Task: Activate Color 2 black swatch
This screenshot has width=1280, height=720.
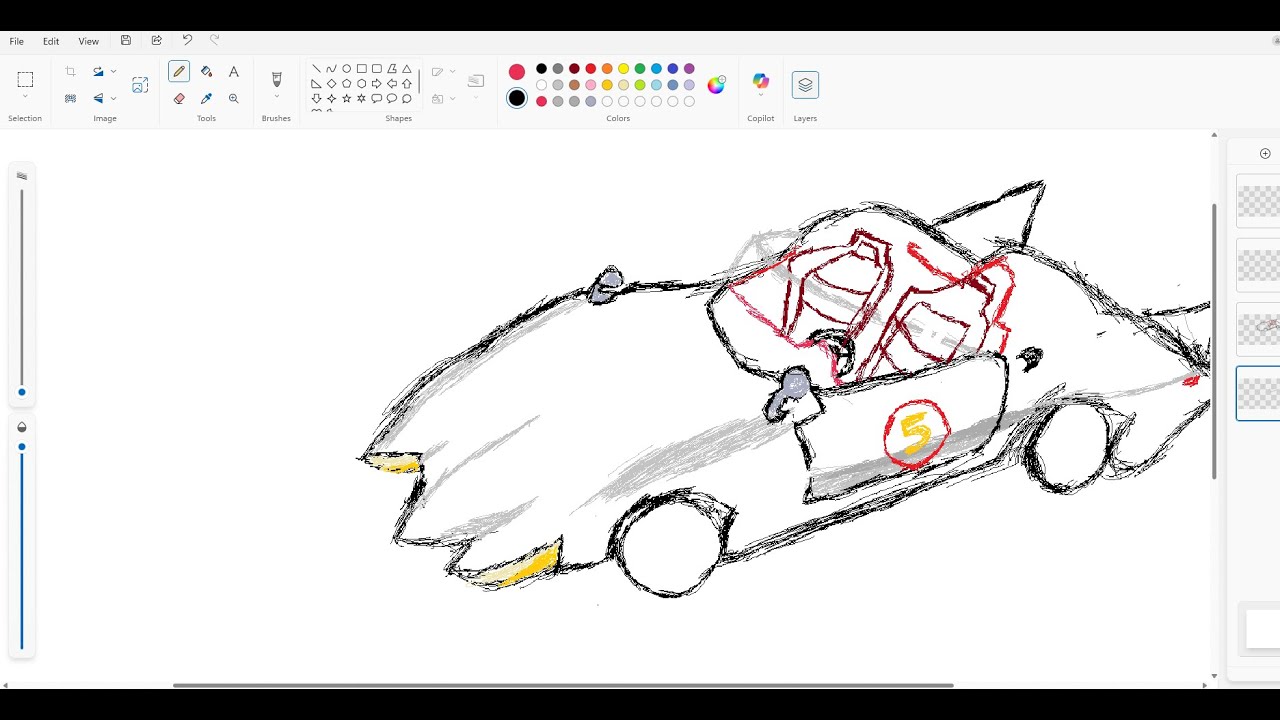Action: coord(517,98)
